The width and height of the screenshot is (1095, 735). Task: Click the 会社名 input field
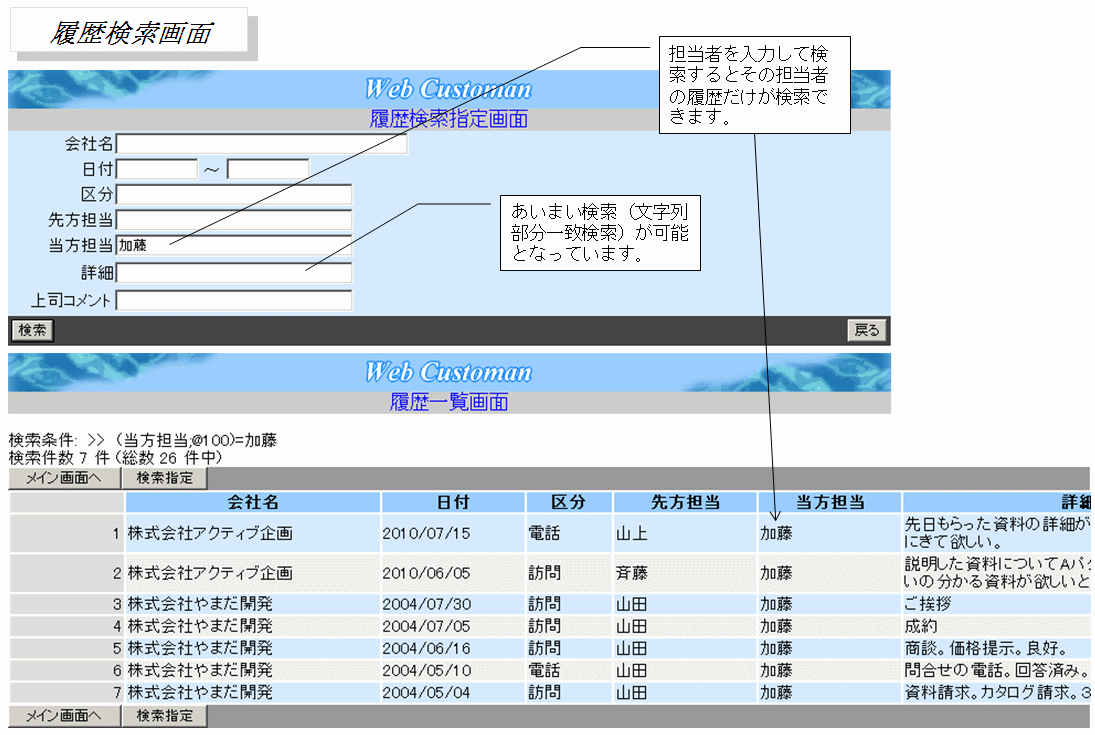pyautogui.click(x=261, y=144)
